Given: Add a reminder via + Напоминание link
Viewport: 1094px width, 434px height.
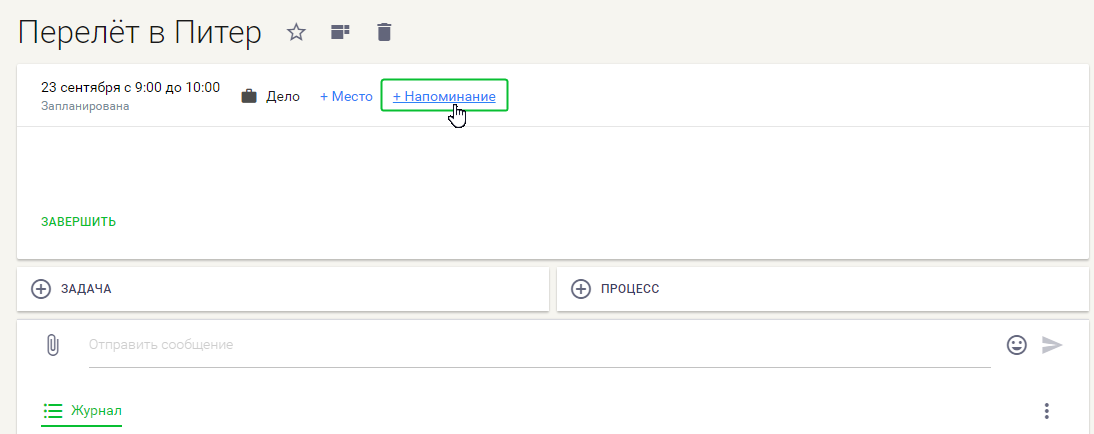Looking at the screenshot, I should click(x=444, y=96).
